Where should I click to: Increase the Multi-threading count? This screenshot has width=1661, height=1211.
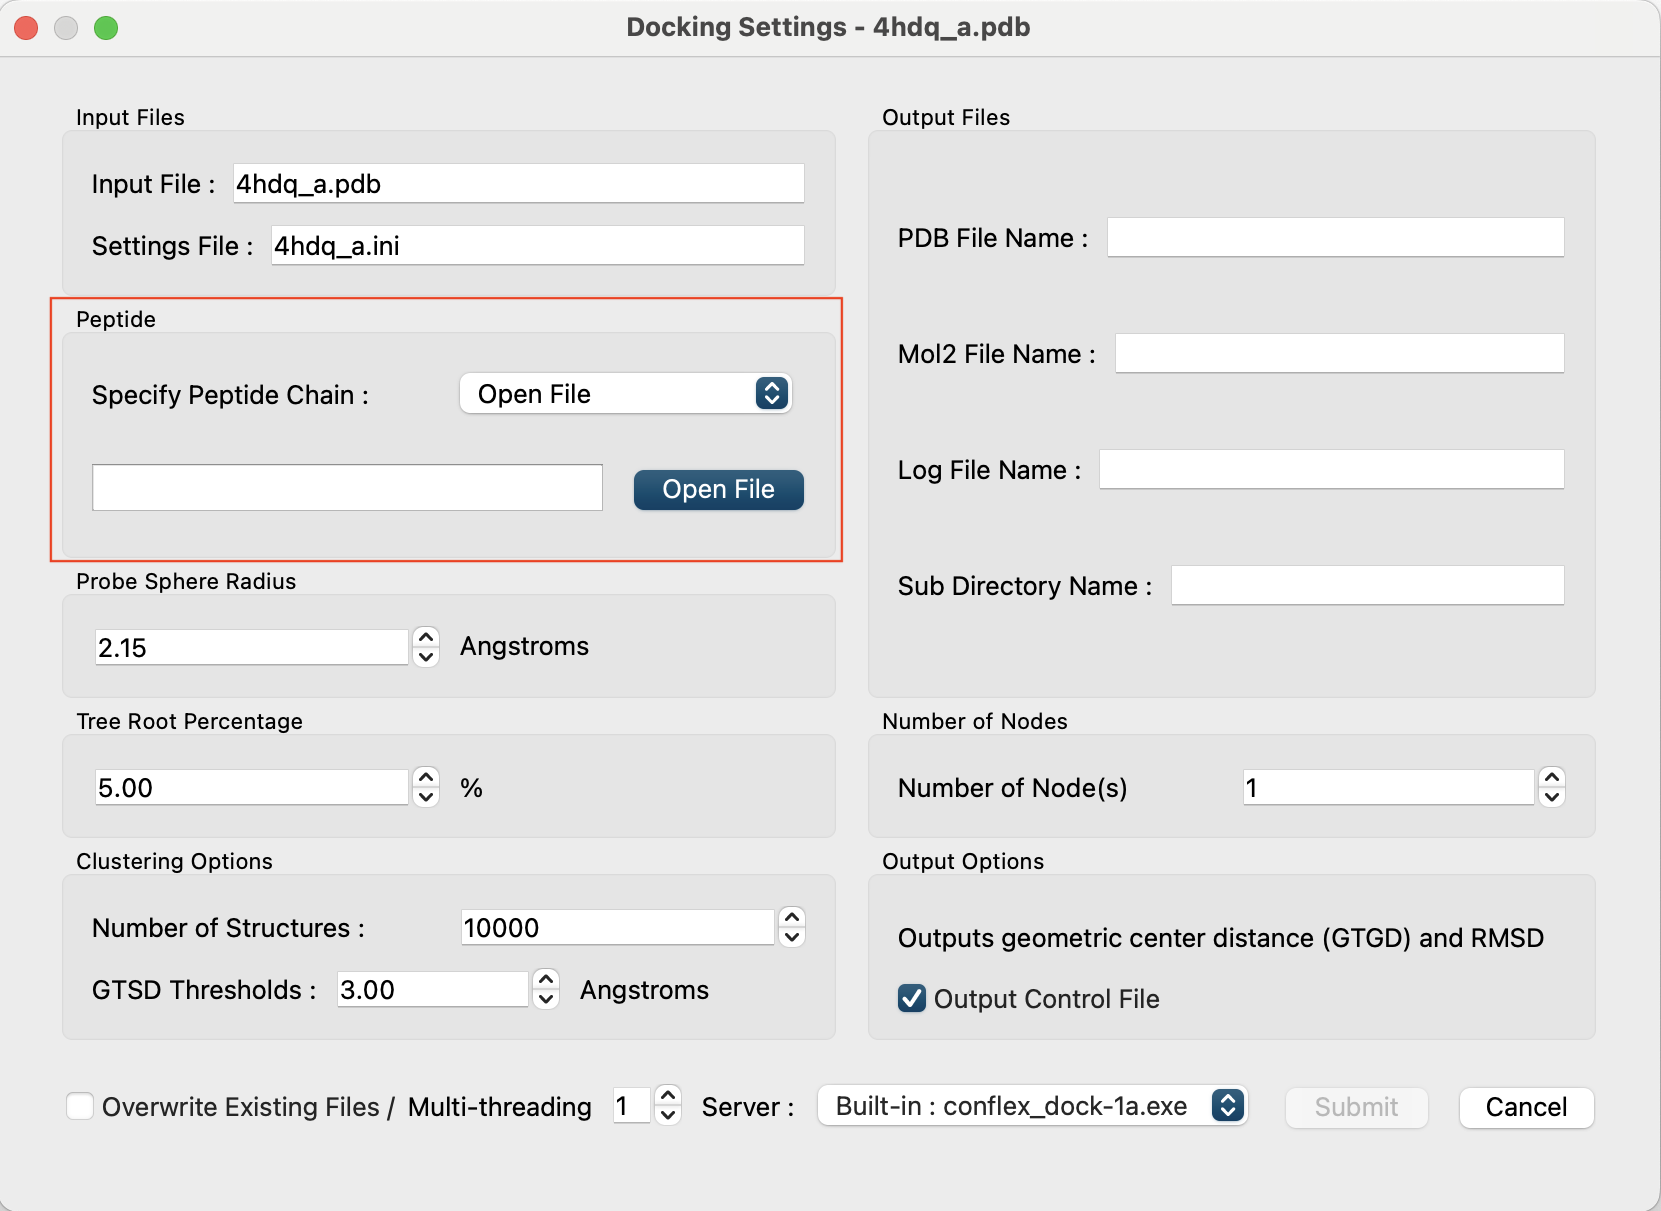668,1097
